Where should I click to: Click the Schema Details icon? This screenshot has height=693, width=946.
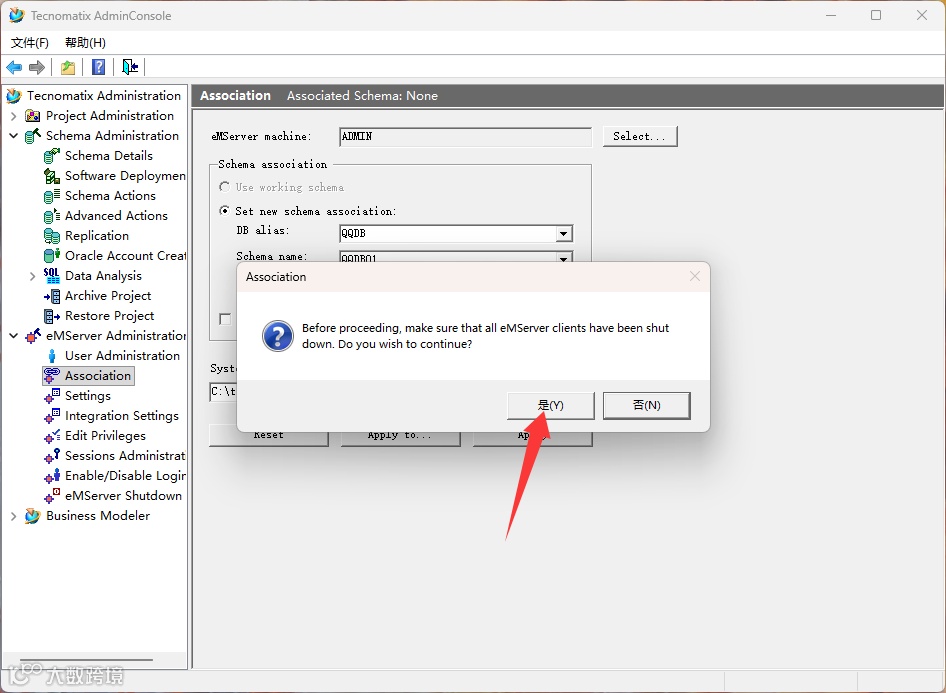coord(52,156)
